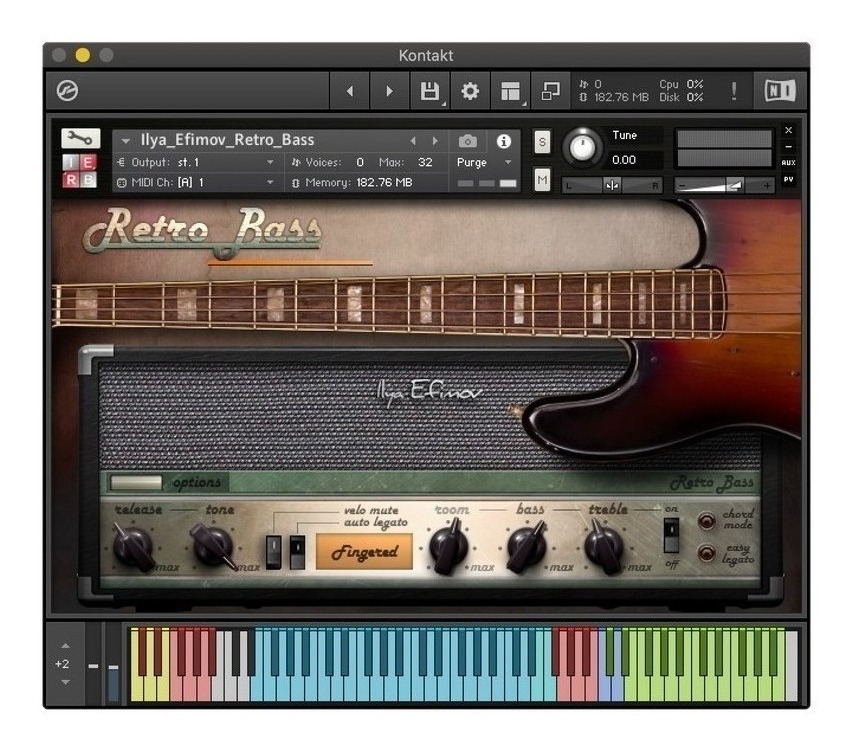Click the mod wheel

click(114, 664)
